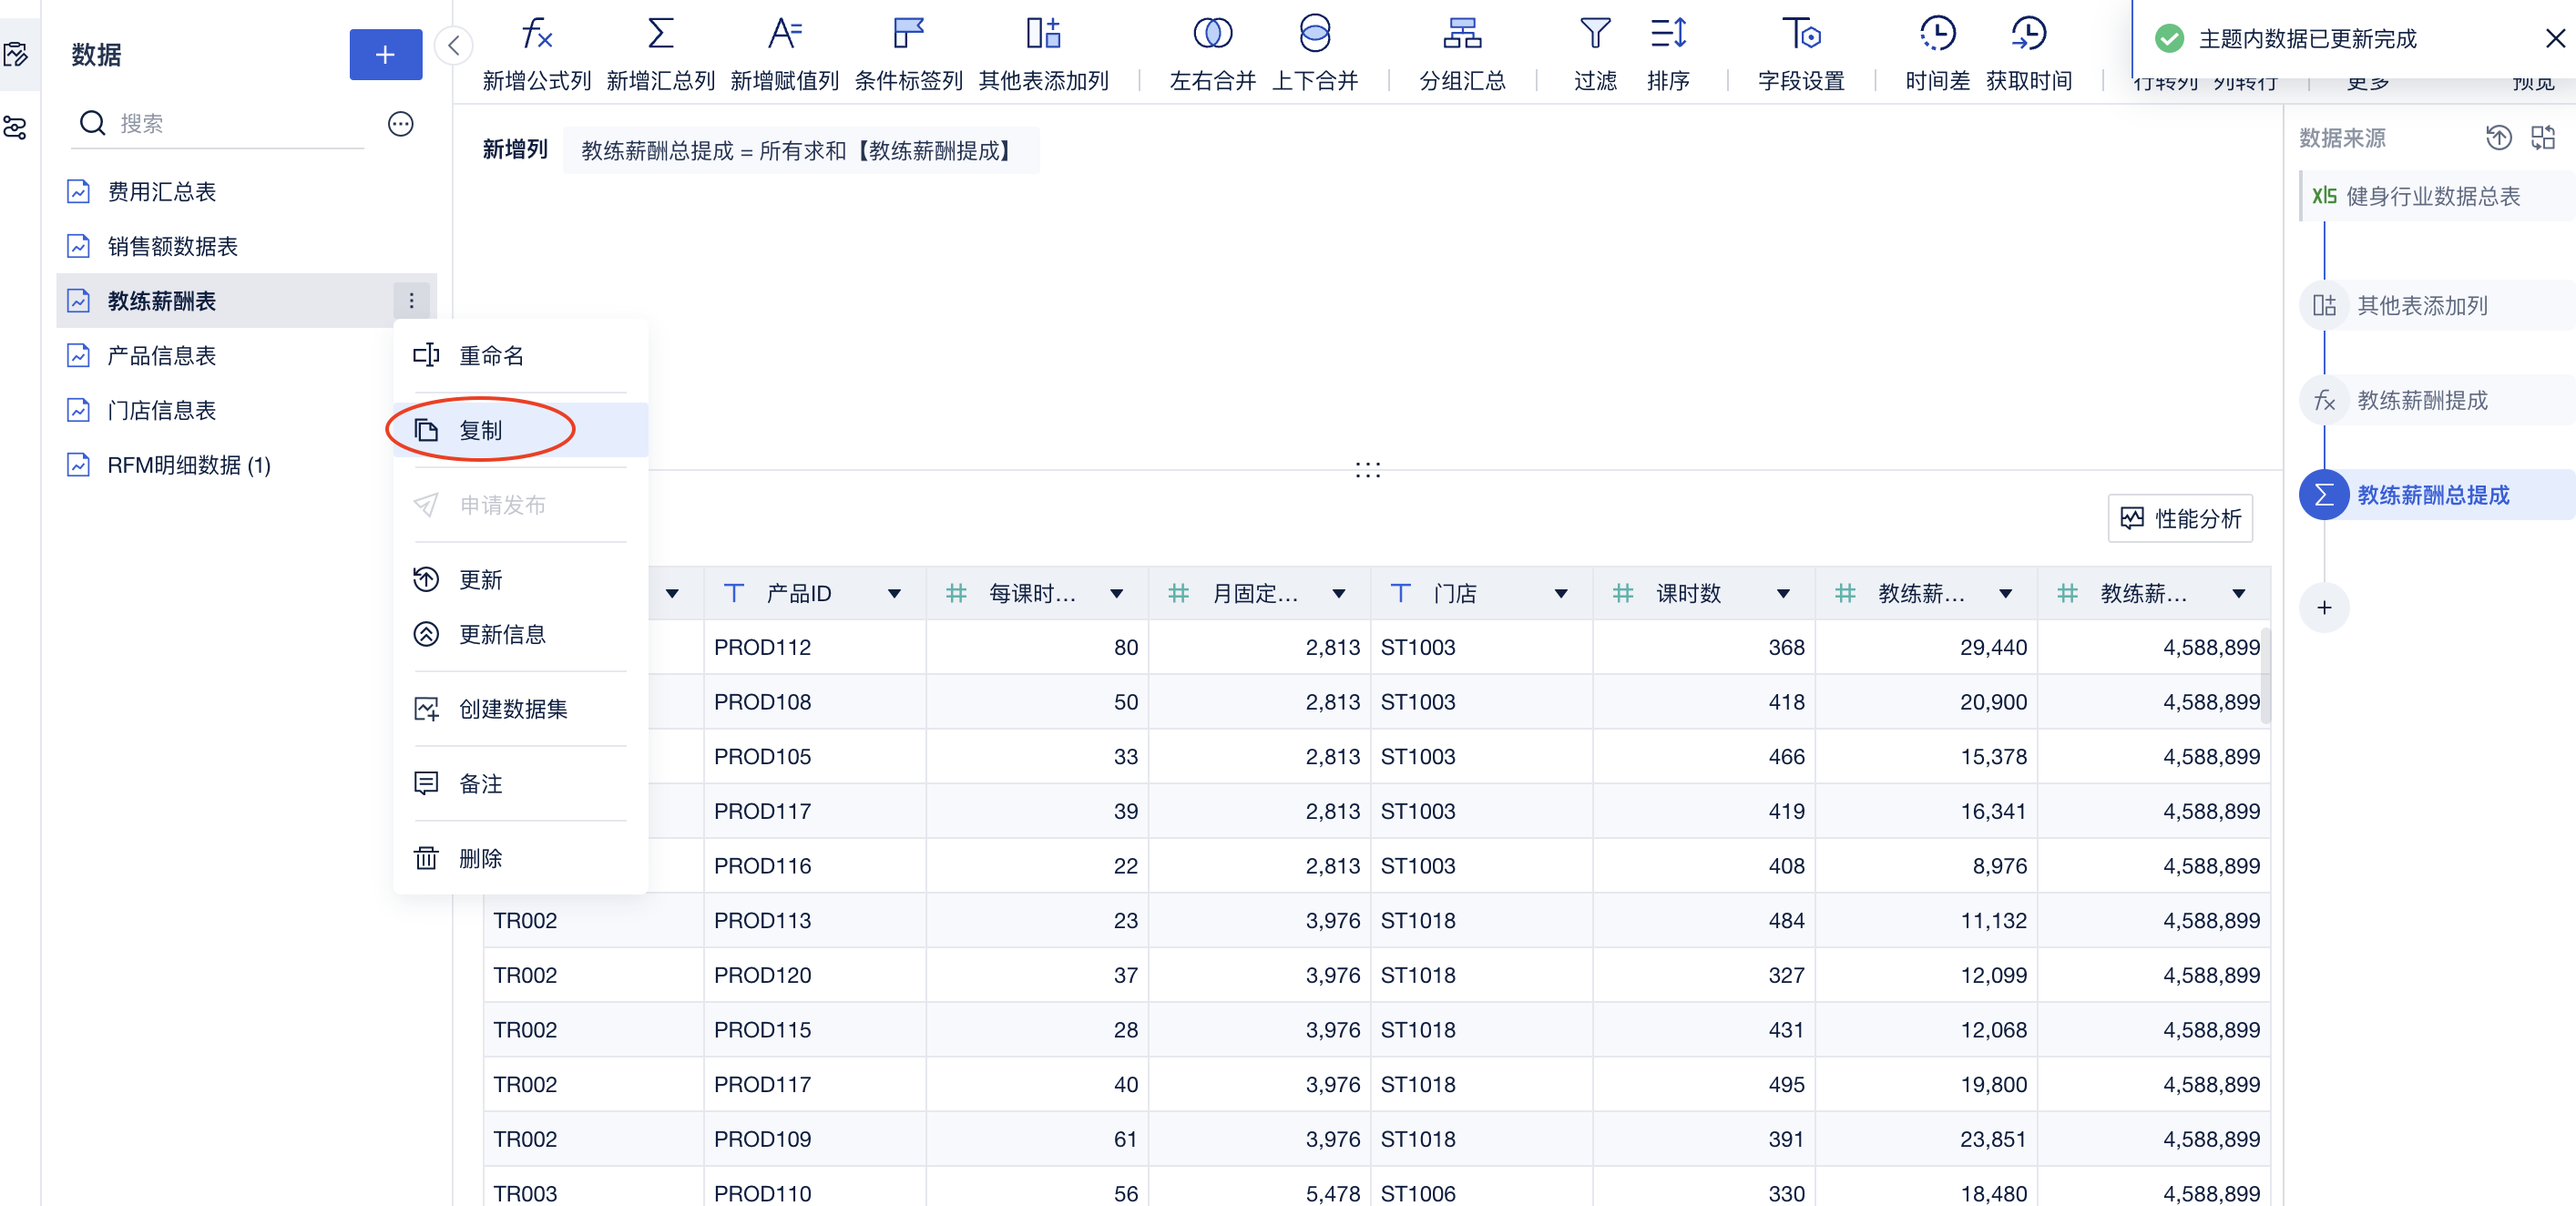Image resolution: width=2576 pixels, height=1206 pixels.
Task: Click the 新增公式列 formula icon
Action: point(537,35)
